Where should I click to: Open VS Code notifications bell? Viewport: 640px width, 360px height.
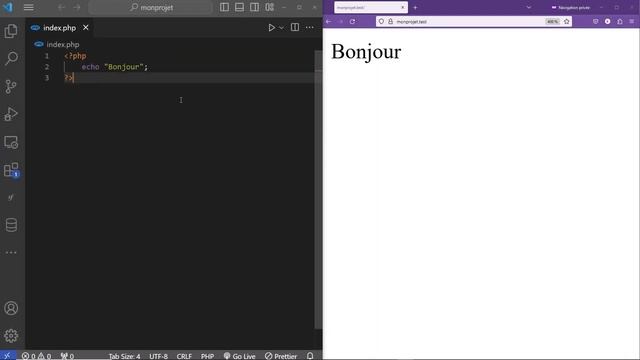tap(310, 356)
